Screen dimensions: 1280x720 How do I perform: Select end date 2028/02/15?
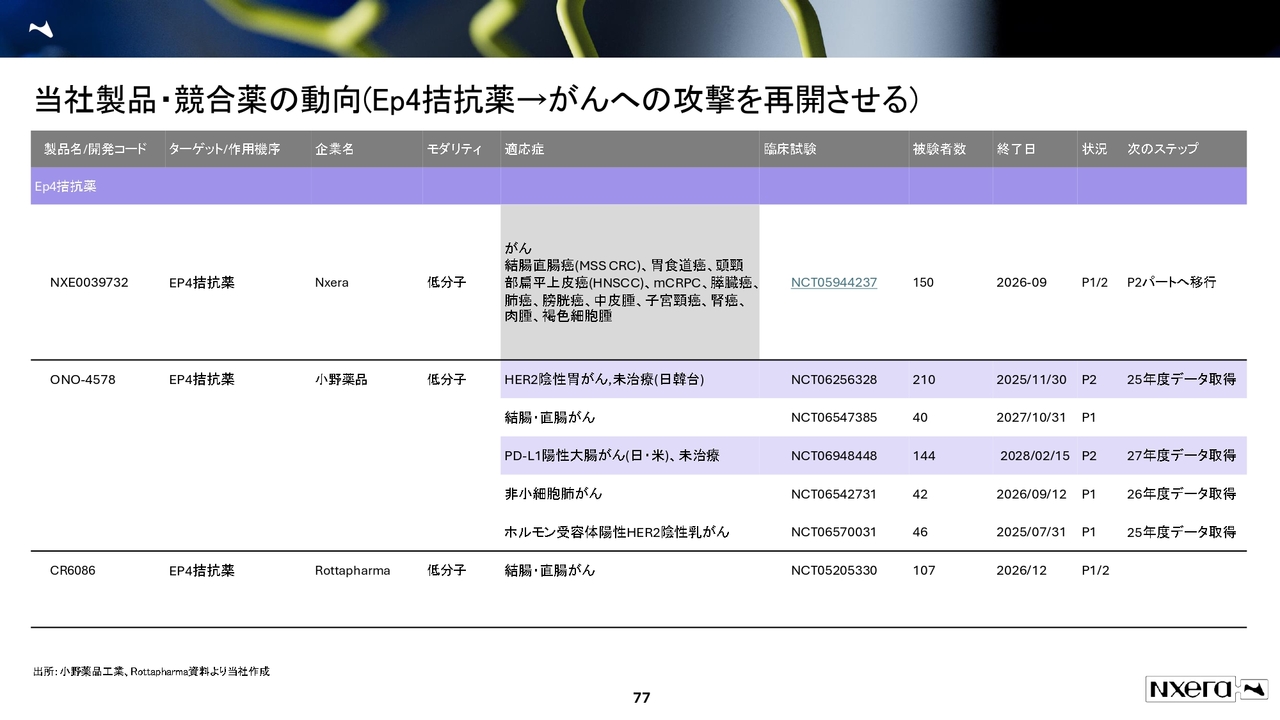pos(1035,455)
